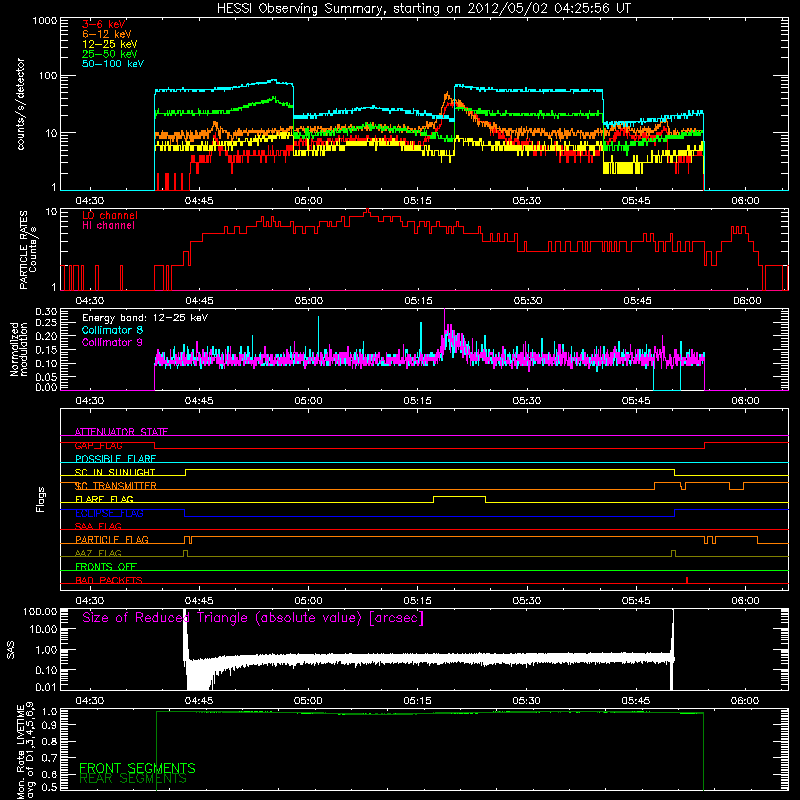This screenshot has height=800, width=800.
Task: Click the FLARE_FLAG label
Action: point(104,499)
